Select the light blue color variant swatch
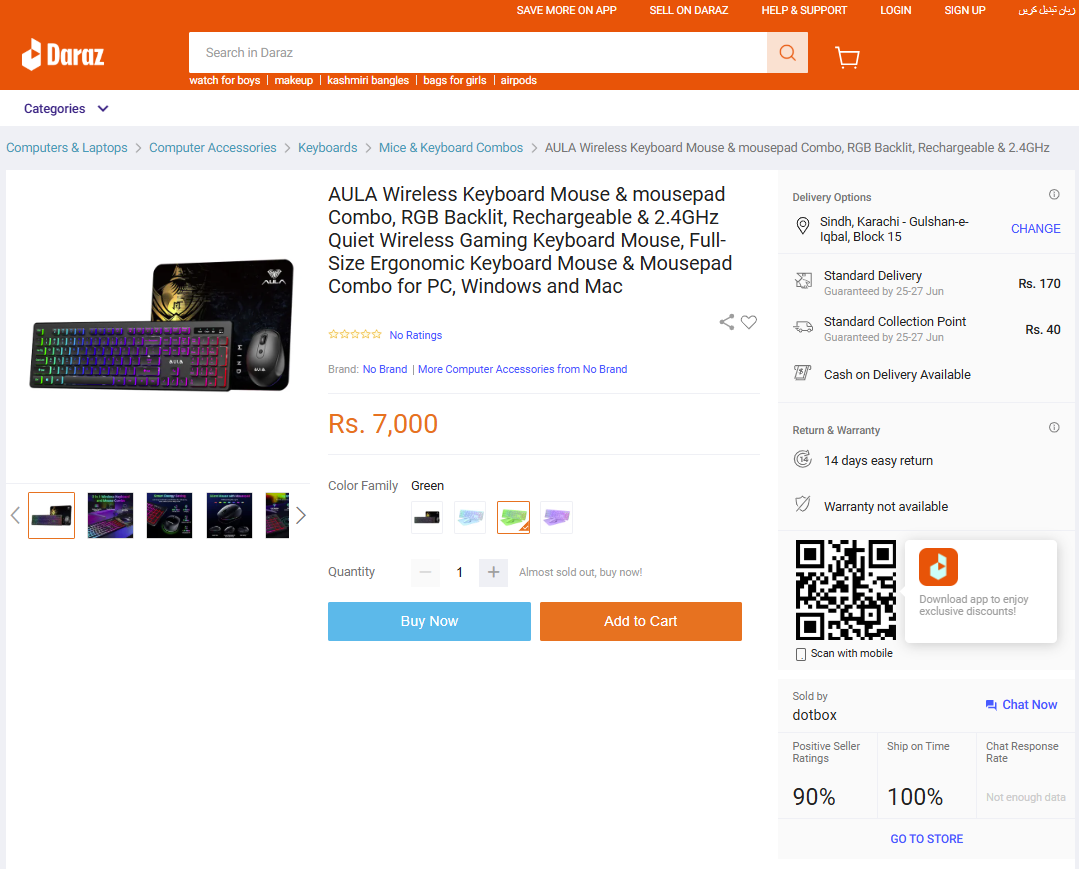1079x869 pixels. (471, 517)
